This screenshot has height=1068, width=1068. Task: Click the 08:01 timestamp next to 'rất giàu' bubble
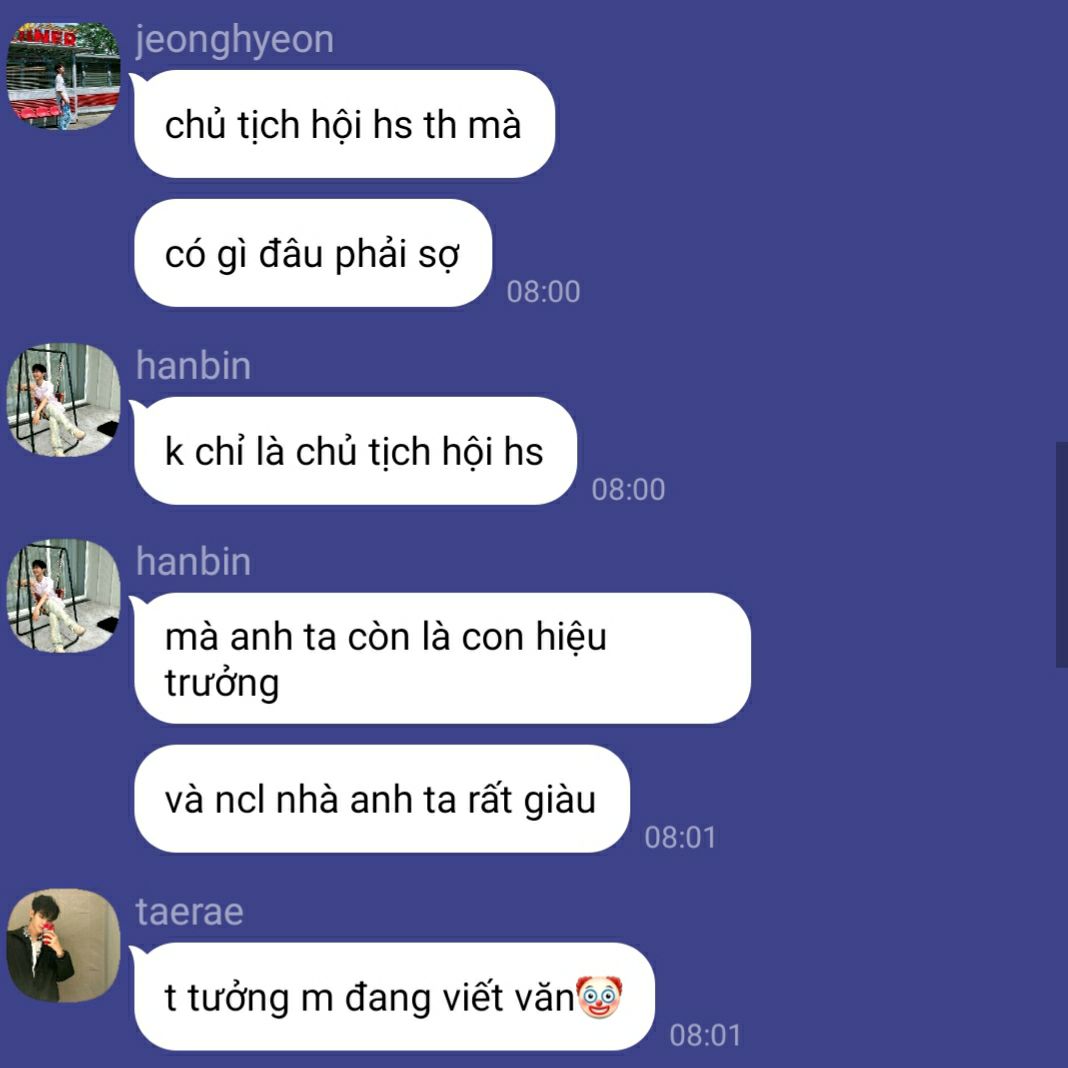(x=680, y=837)
